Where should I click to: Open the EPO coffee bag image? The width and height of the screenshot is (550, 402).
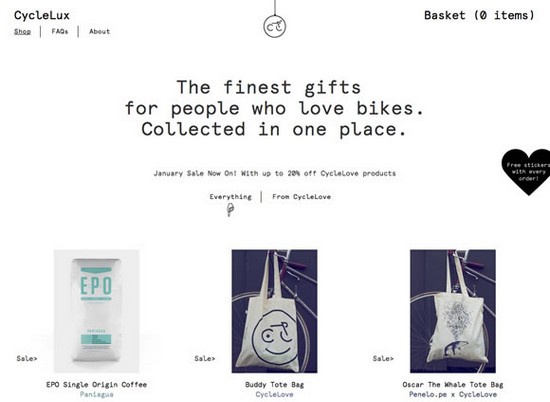click(96, 311)
